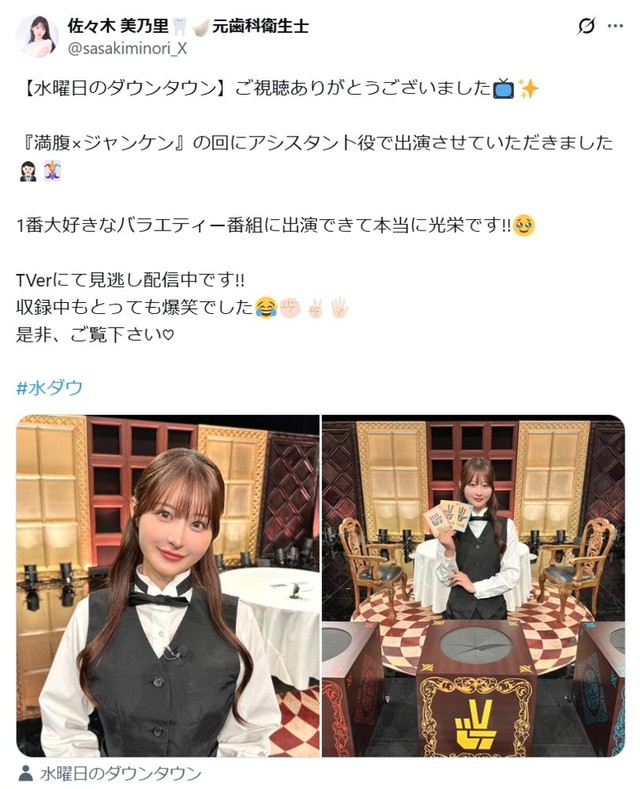Viewport: 640px width, 789px height.
Task: Click the tweet text line mentioning TVer
Action: (130, 280)
